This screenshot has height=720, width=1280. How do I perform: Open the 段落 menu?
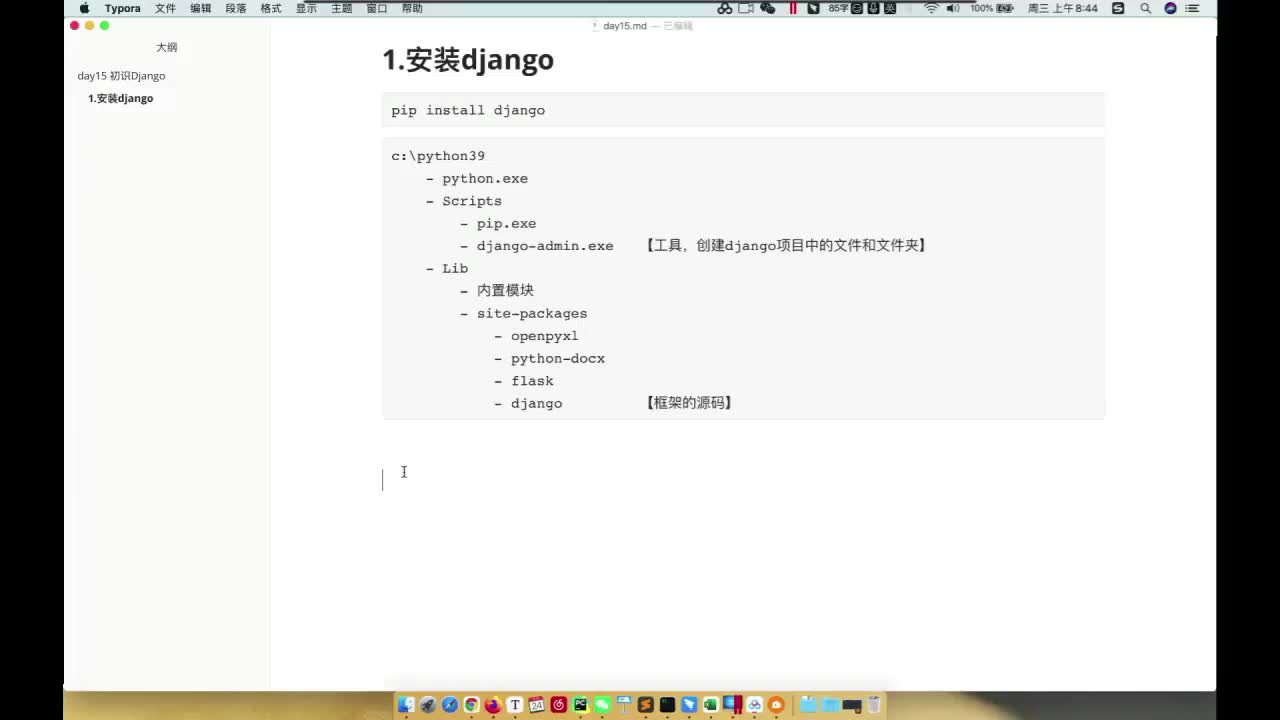[x=236, y=8]
